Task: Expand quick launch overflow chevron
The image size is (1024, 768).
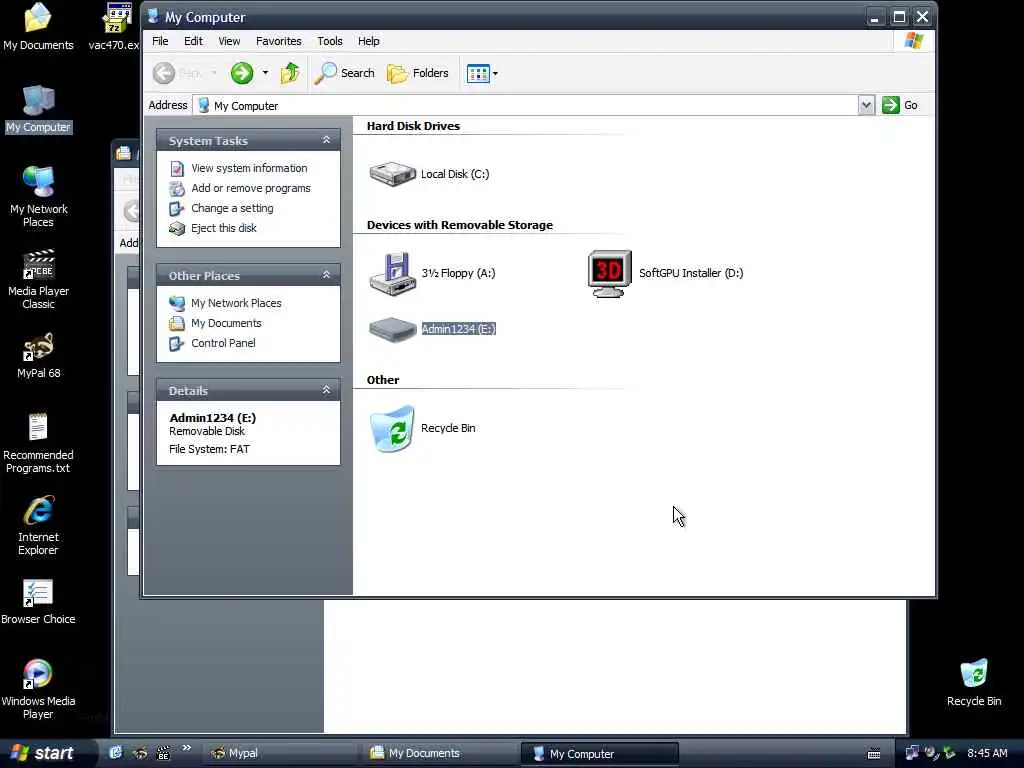Action: point(186,748)
